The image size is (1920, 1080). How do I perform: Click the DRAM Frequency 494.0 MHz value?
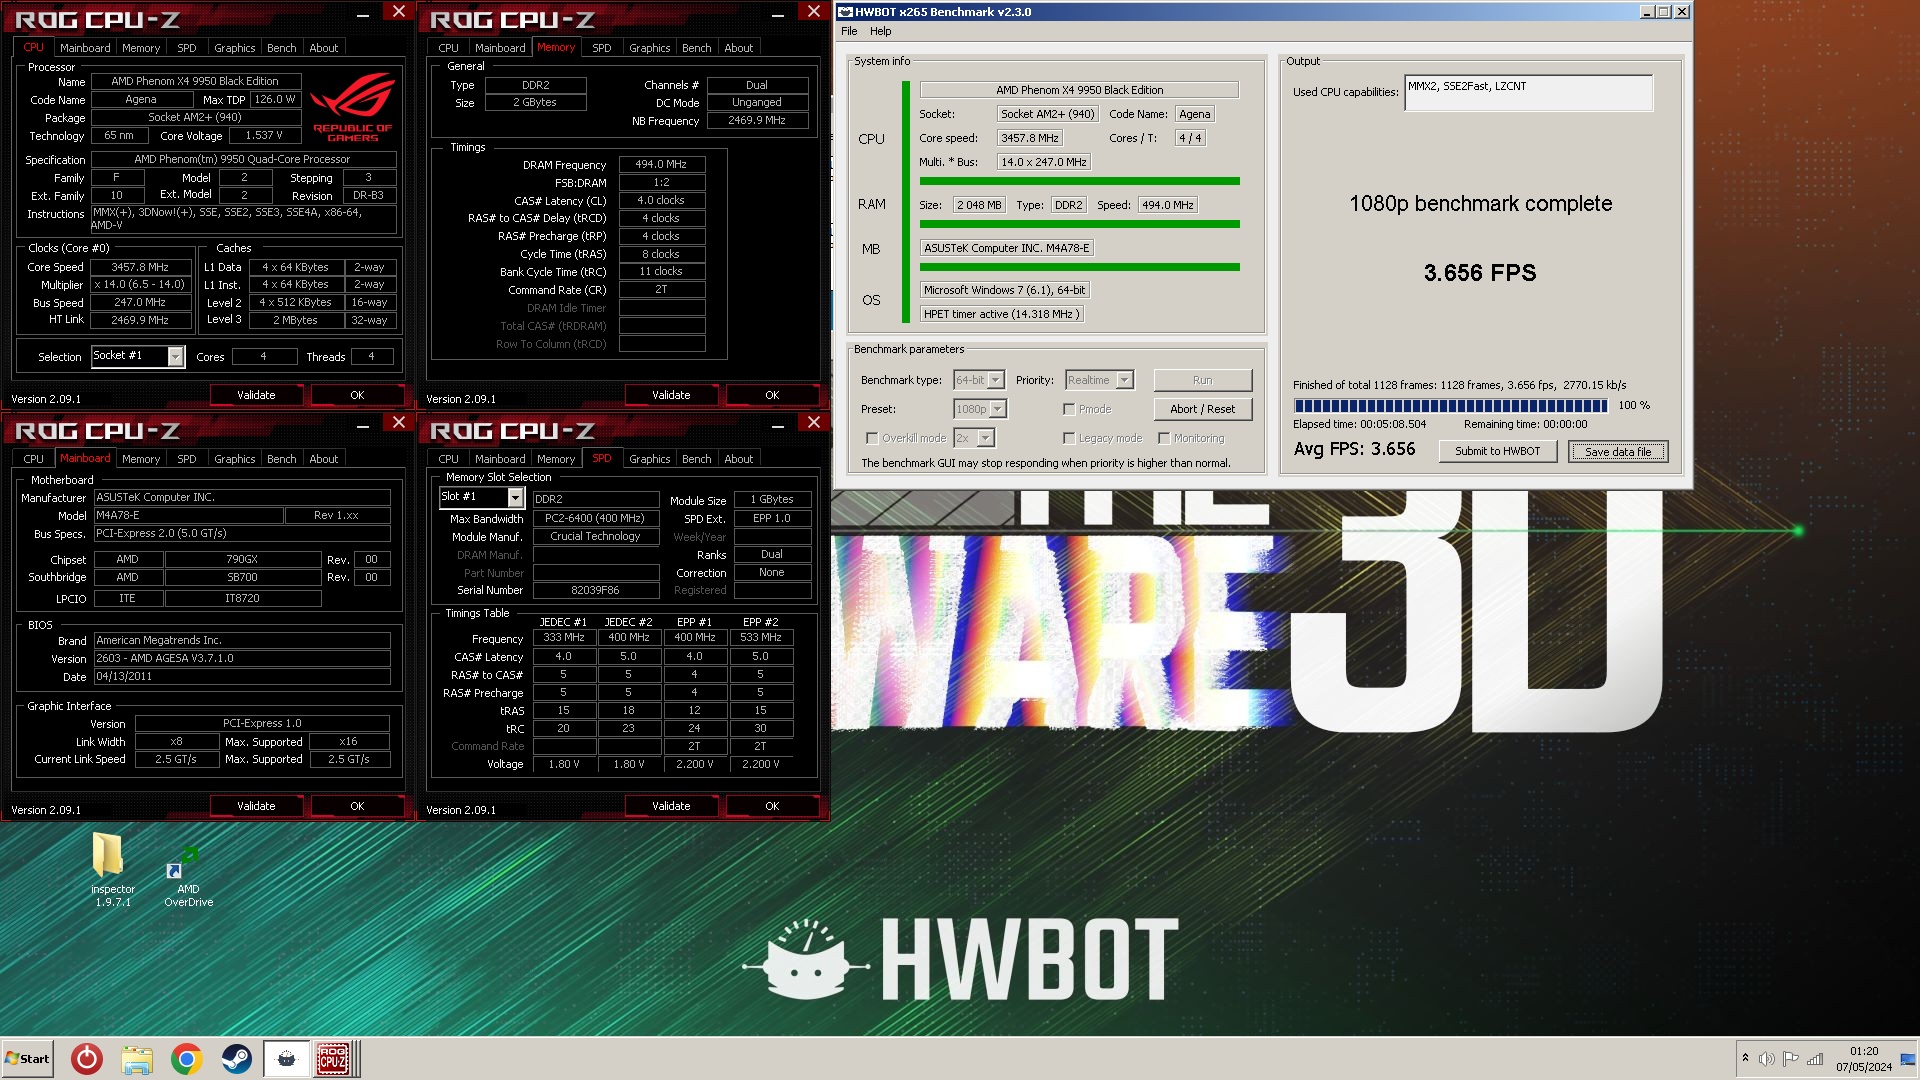coord(661,164)
